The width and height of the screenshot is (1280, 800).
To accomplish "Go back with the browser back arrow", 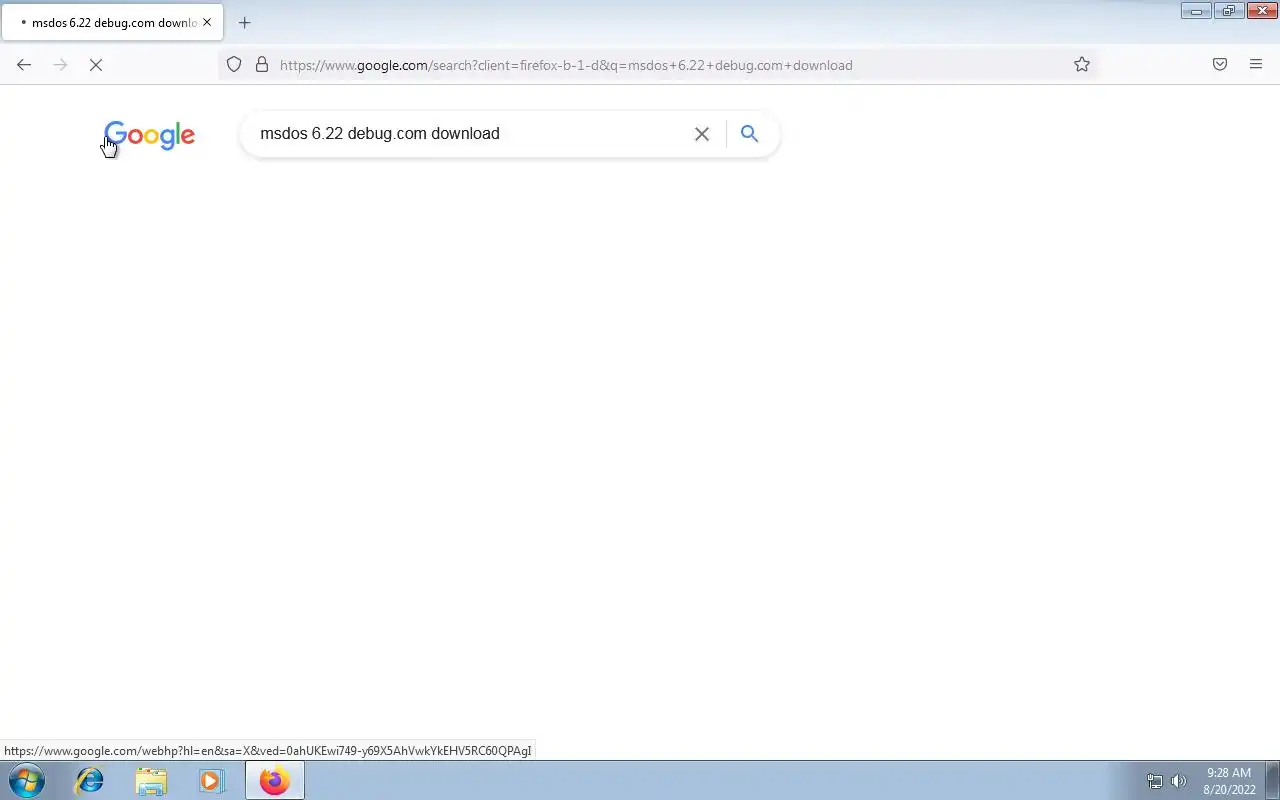I will (24, 65).
